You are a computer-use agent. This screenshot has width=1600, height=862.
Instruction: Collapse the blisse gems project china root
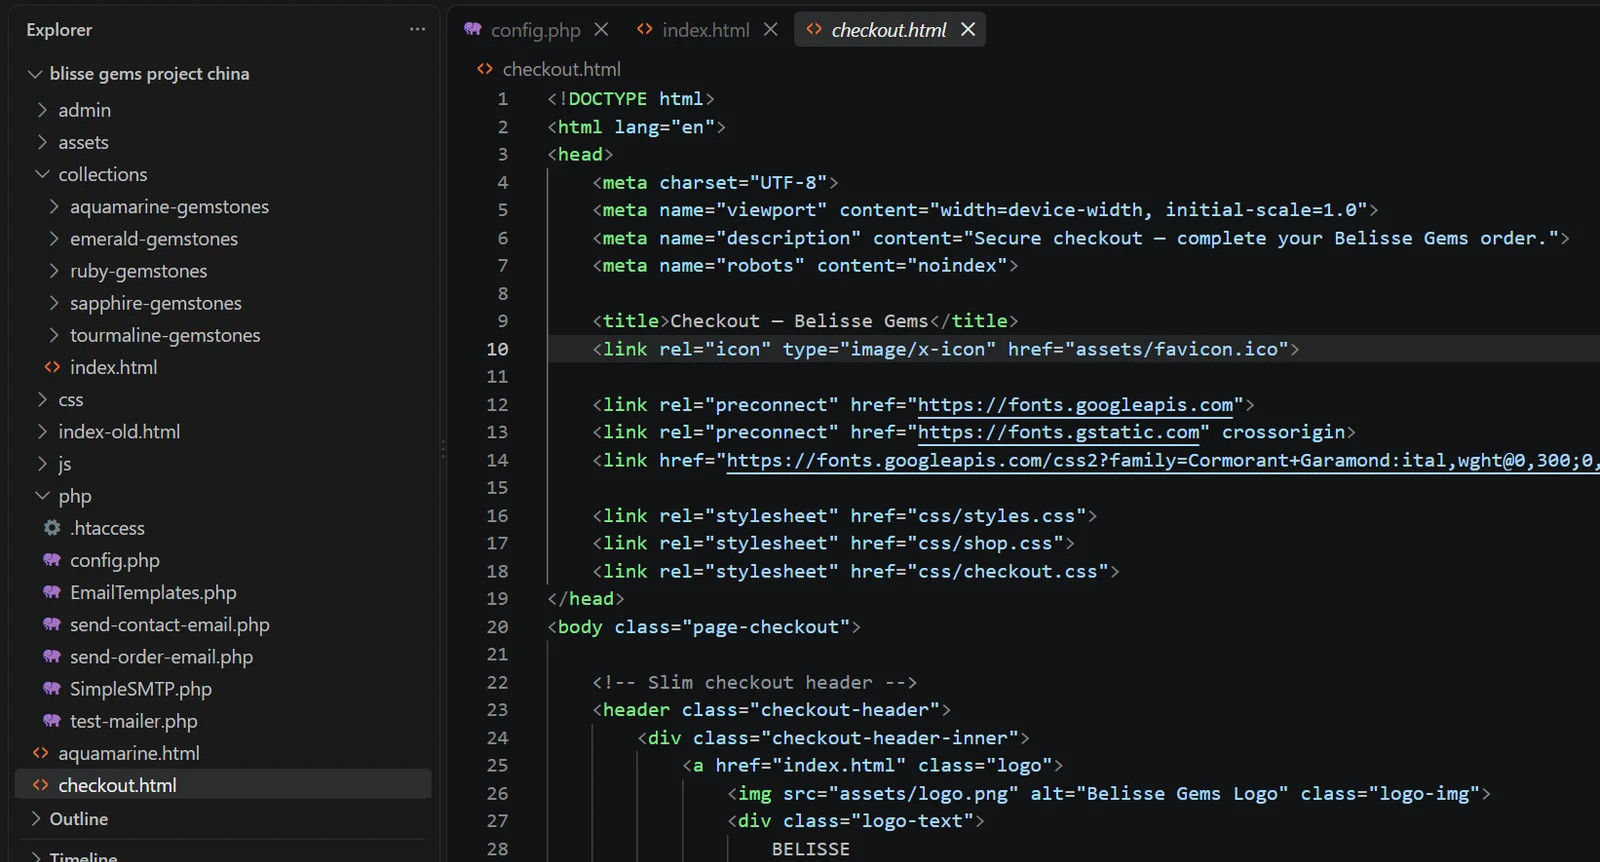[35, 74]
